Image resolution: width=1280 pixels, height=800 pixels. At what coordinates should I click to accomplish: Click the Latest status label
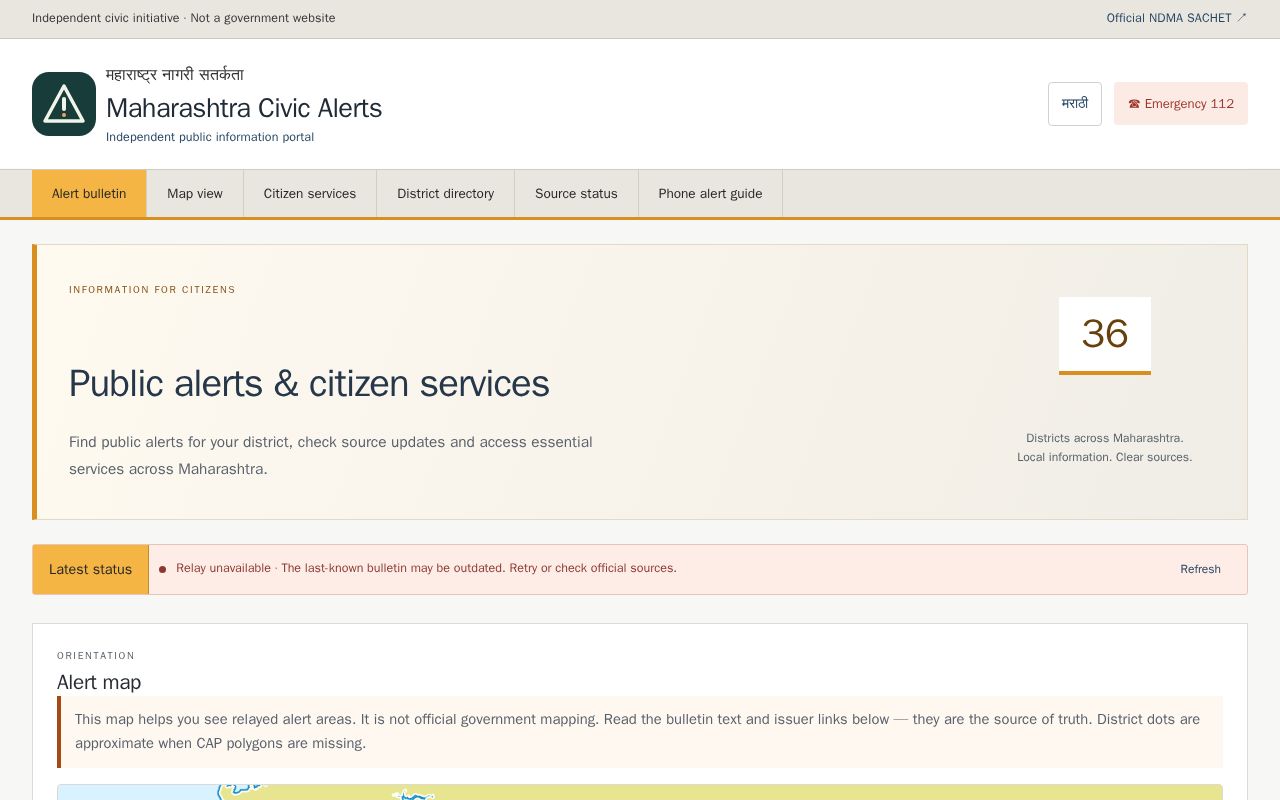pos(90,569)
